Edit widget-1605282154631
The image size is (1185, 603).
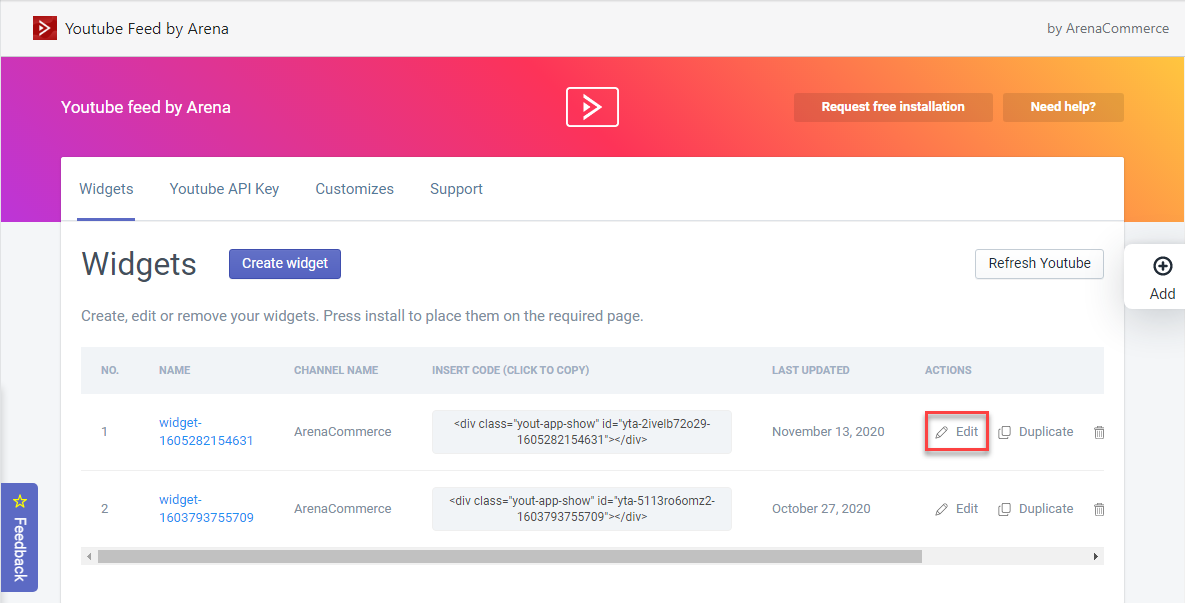[x=957, y=432]
